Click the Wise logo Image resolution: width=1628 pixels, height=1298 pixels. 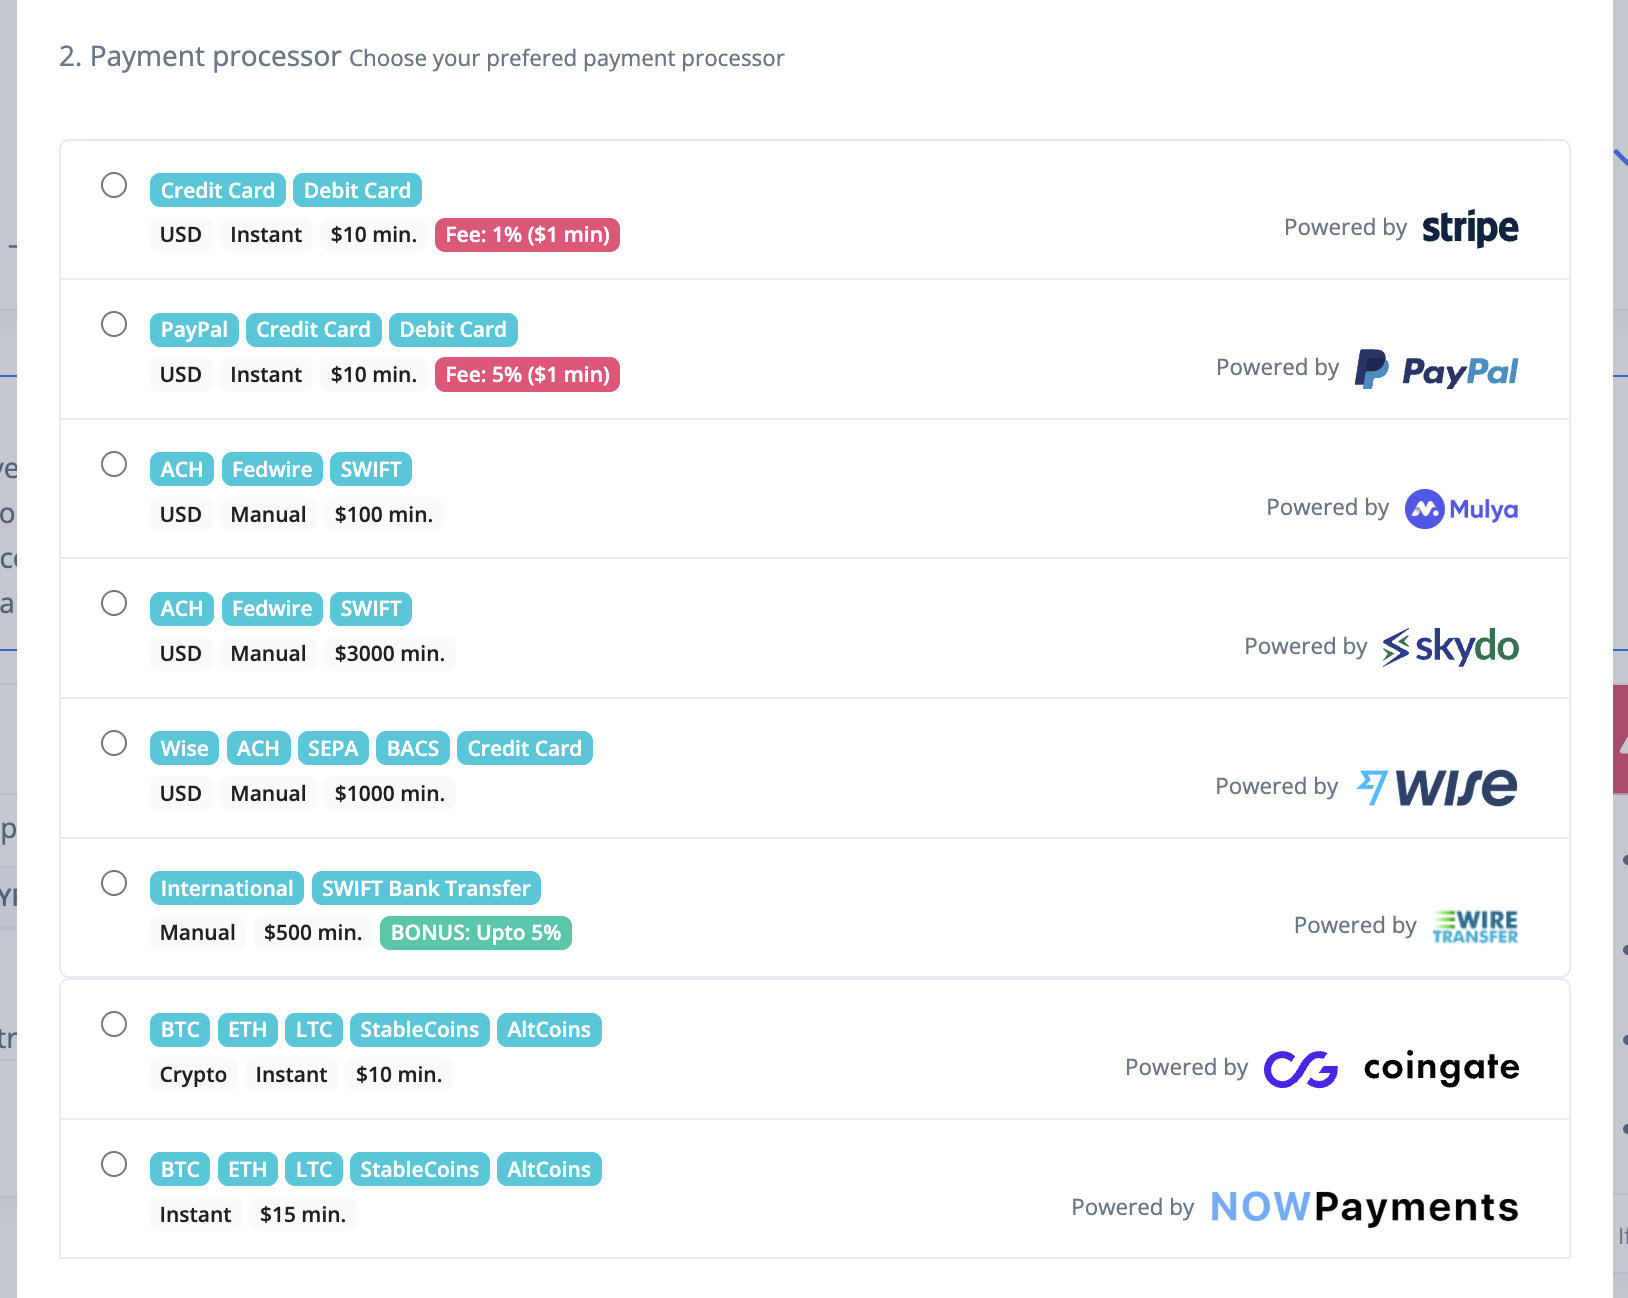pos(1436,787)
